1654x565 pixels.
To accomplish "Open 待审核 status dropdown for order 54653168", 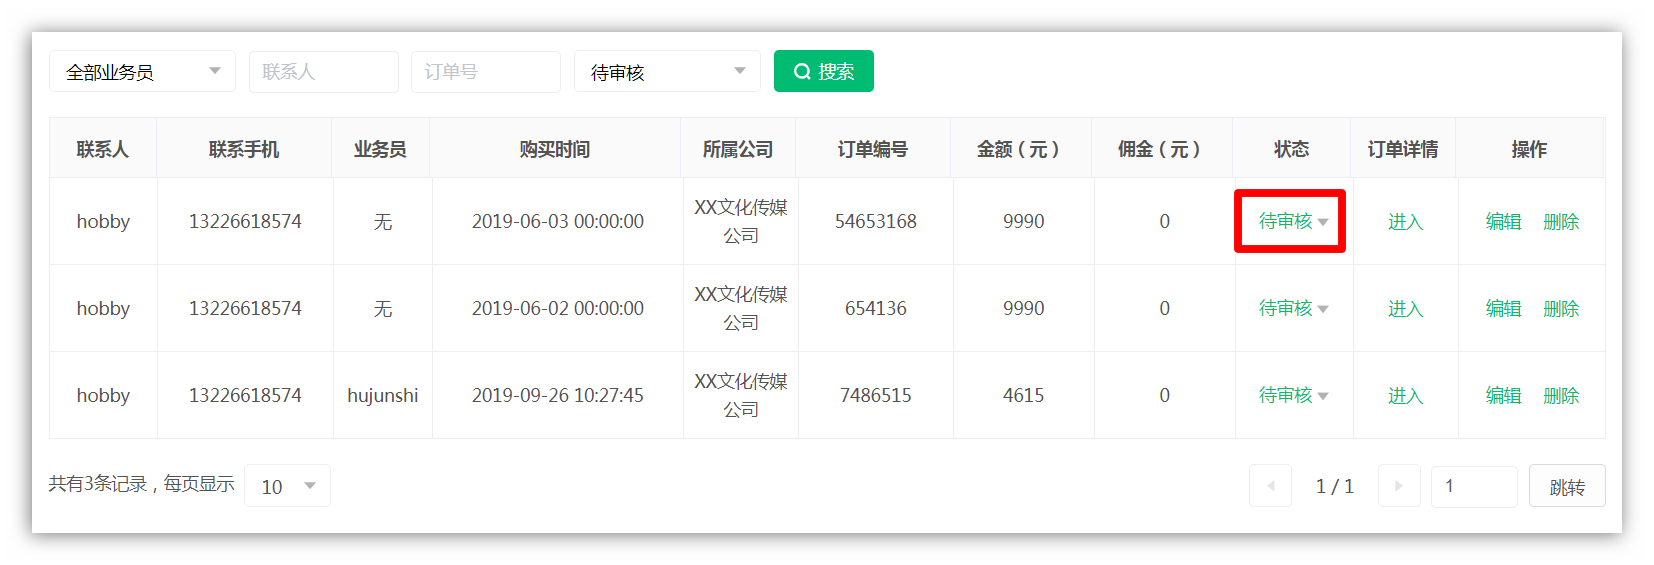I will pos(1293,221).
